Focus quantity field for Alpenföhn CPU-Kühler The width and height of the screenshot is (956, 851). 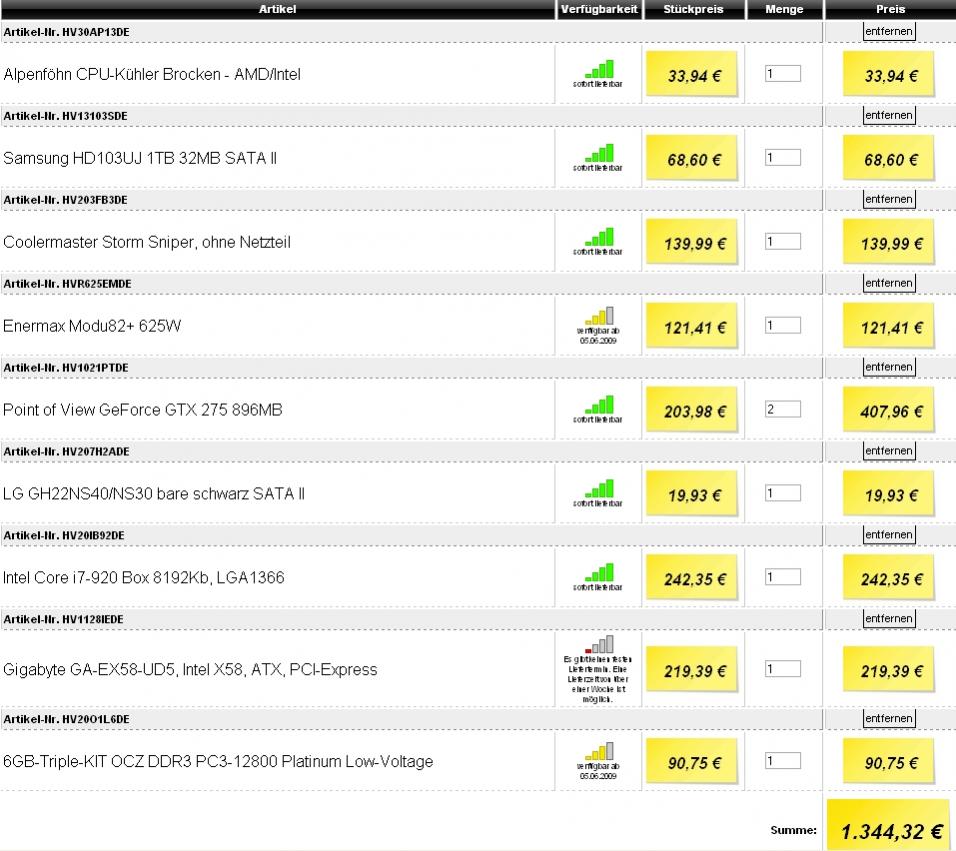(783, 74)
